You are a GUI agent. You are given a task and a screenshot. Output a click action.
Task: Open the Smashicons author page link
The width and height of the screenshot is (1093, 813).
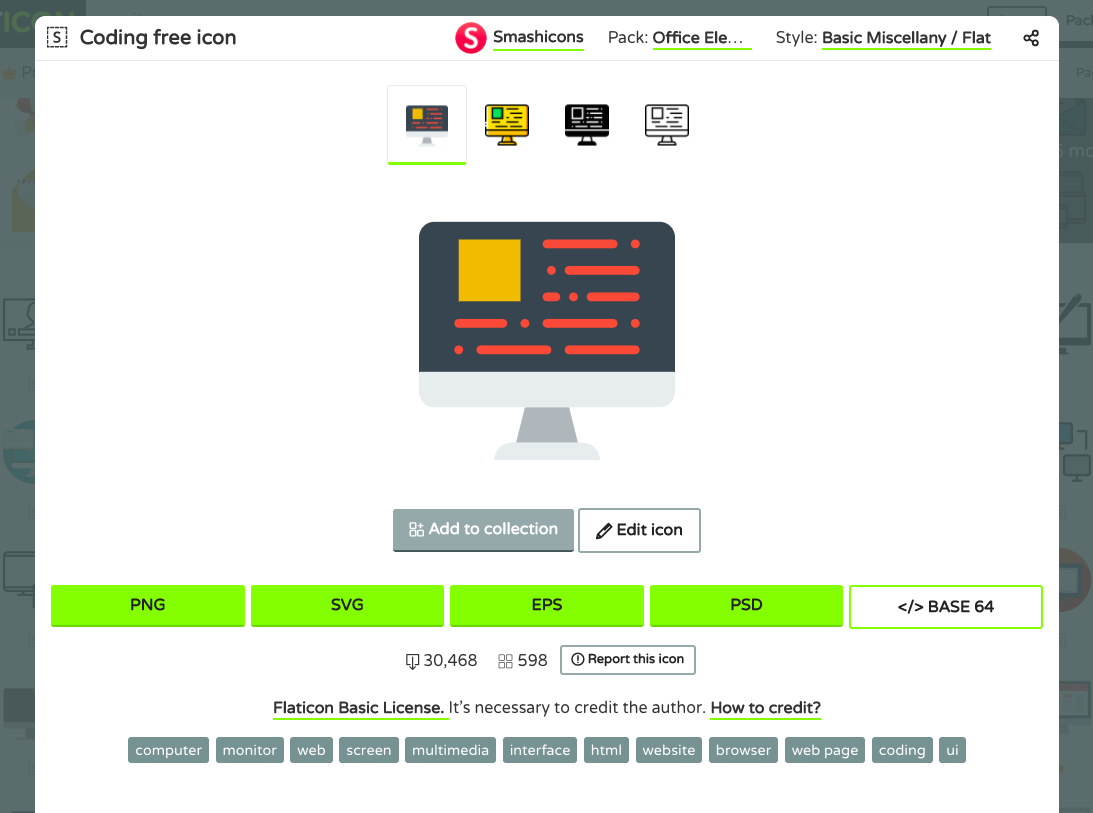pos(538,38)
